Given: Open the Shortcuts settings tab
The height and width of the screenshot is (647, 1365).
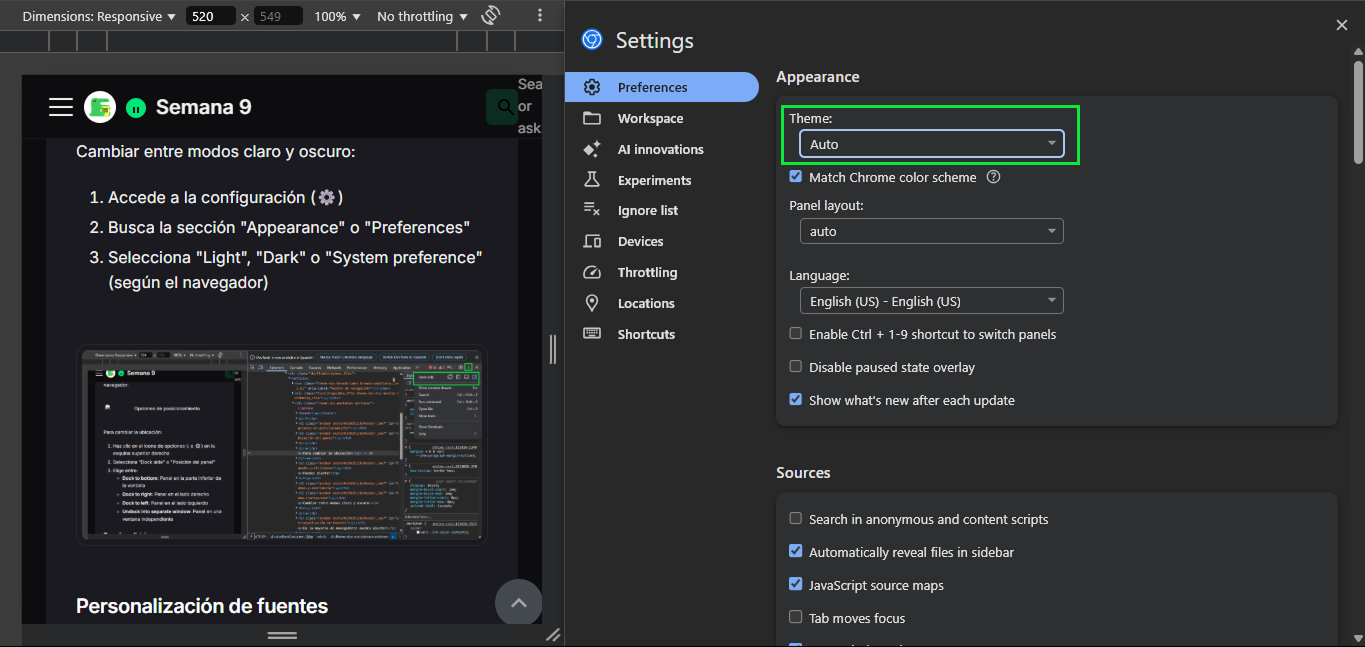Looking at the screenshot, I should 646,335.
